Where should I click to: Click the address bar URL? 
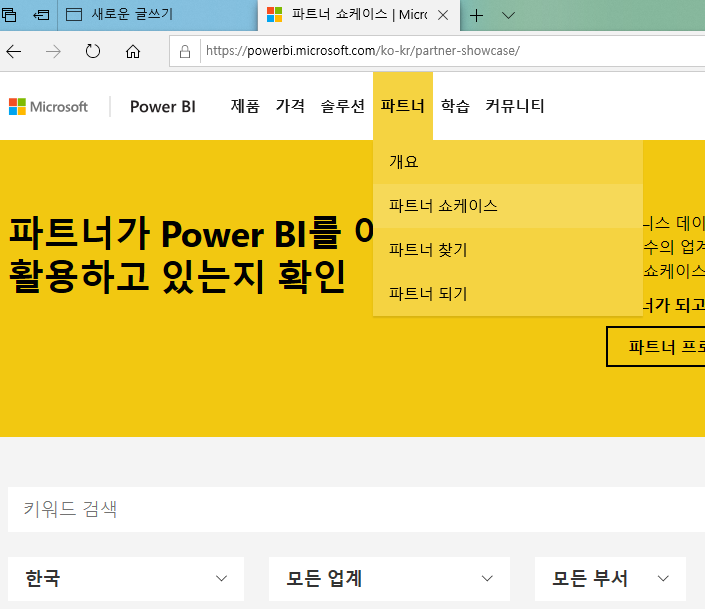tap(362, 51)
